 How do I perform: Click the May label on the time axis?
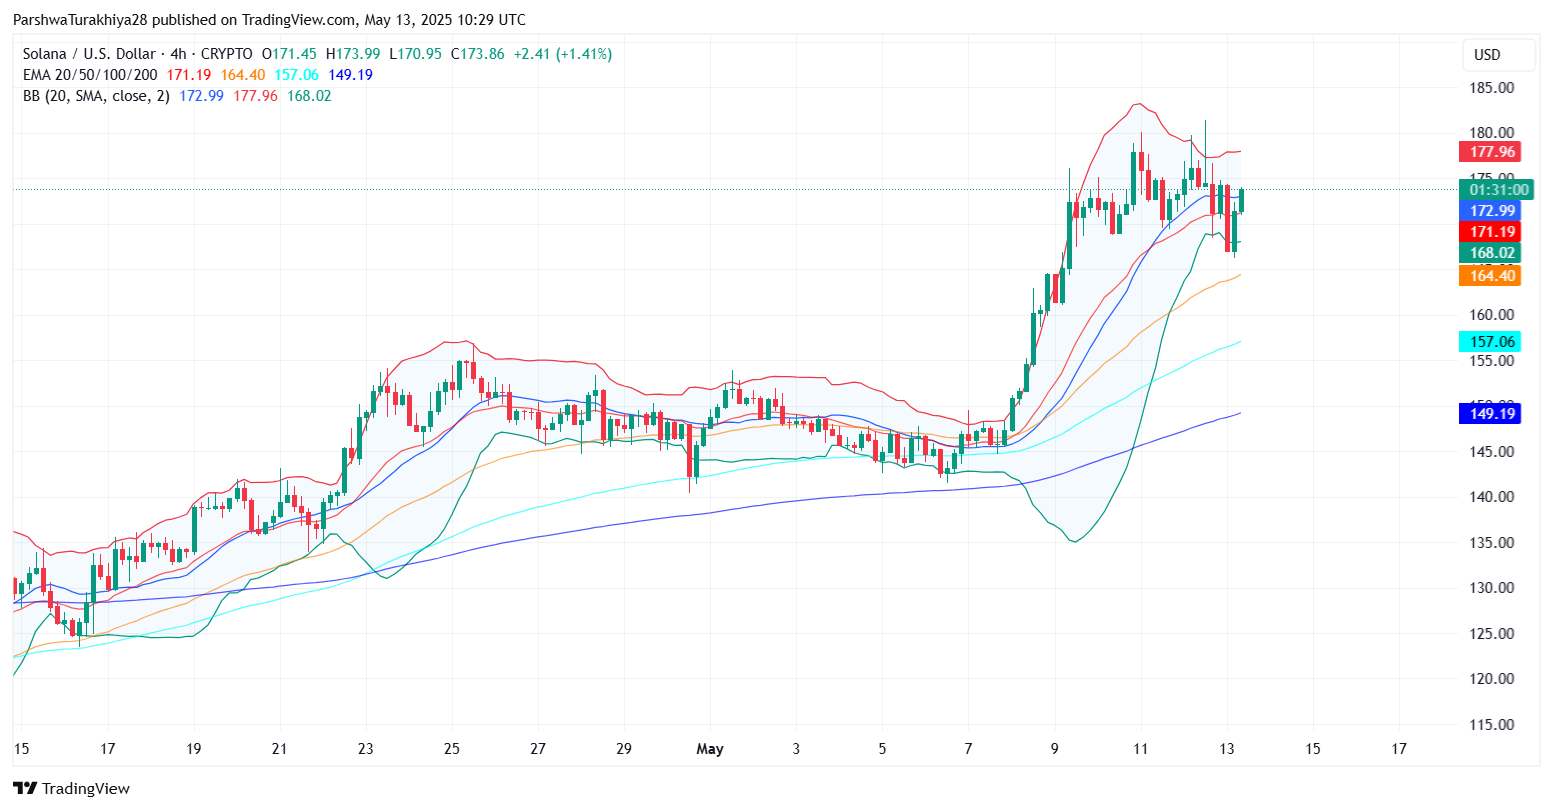pyautogui.click(x=710, y=748)
